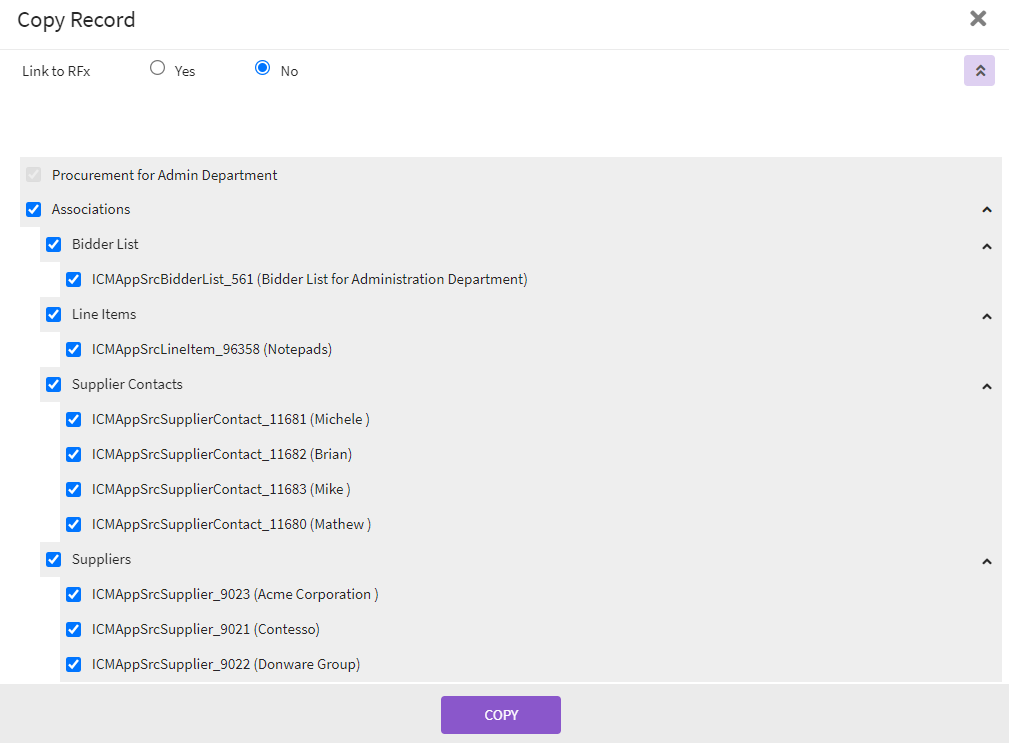This screenshot has height=743, width=1009.
Task: Click the double-chevron collapse icon
Action: (979, 71)
